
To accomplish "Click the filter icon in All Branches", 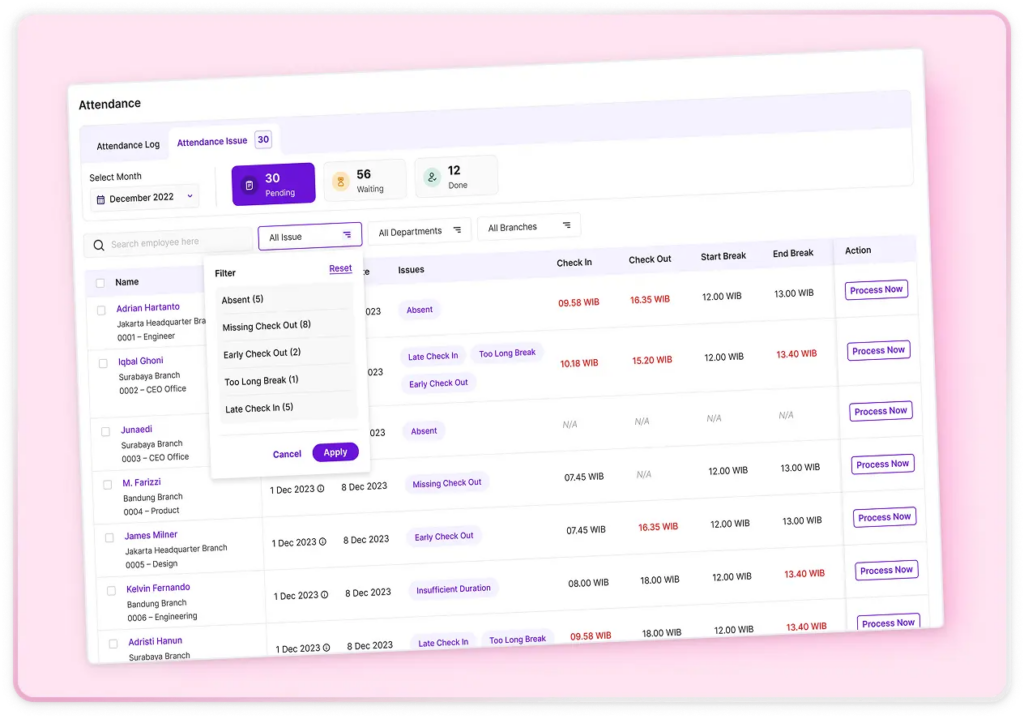I will [567, 225].
